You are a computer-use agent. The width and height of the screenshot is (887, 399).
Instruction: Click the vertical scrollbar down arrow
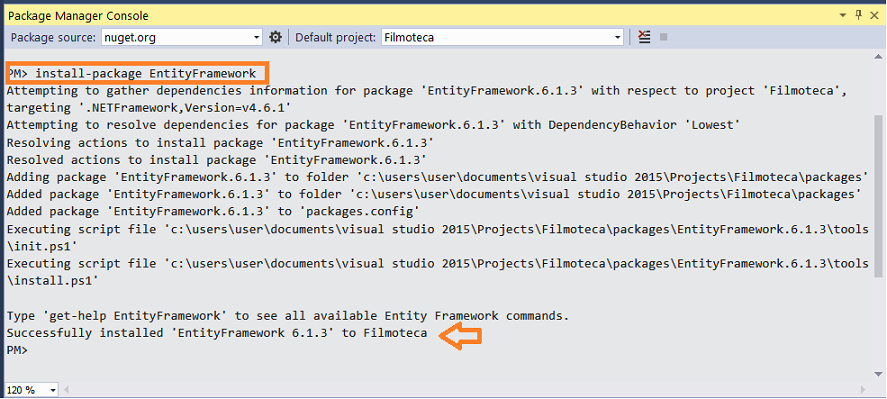click(878, 374)
